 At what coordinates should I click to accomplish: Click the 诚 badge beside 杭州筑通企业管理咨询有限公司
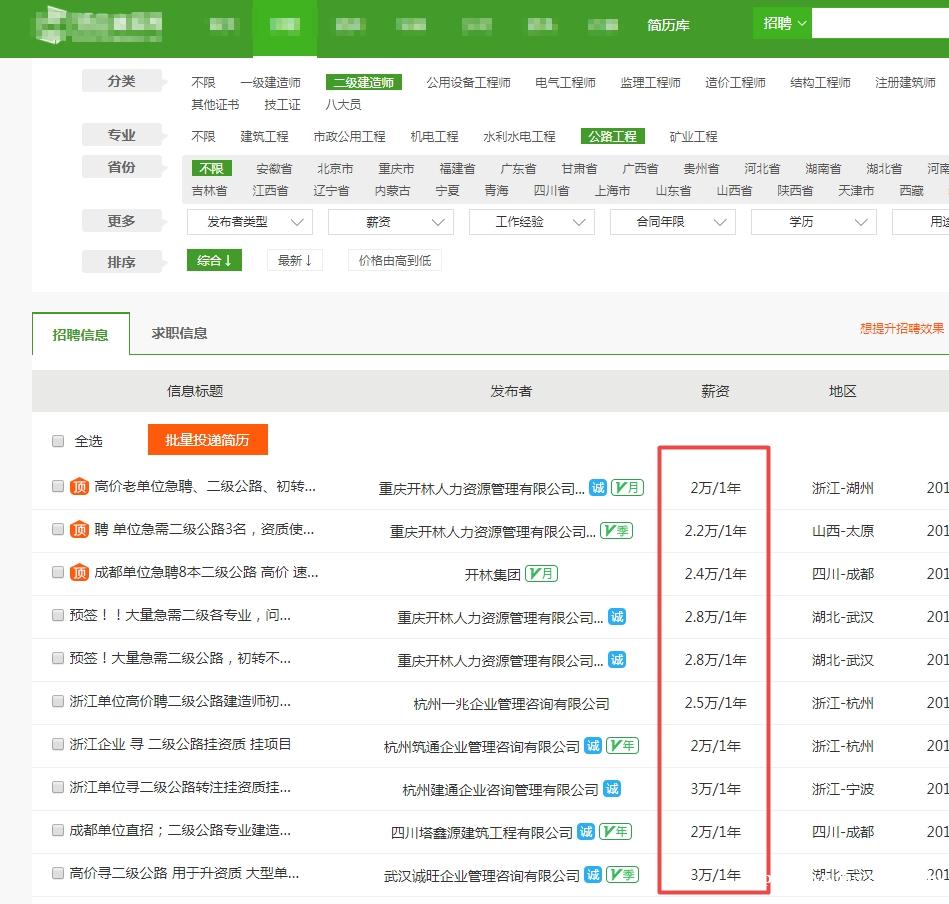coord(593,746)
